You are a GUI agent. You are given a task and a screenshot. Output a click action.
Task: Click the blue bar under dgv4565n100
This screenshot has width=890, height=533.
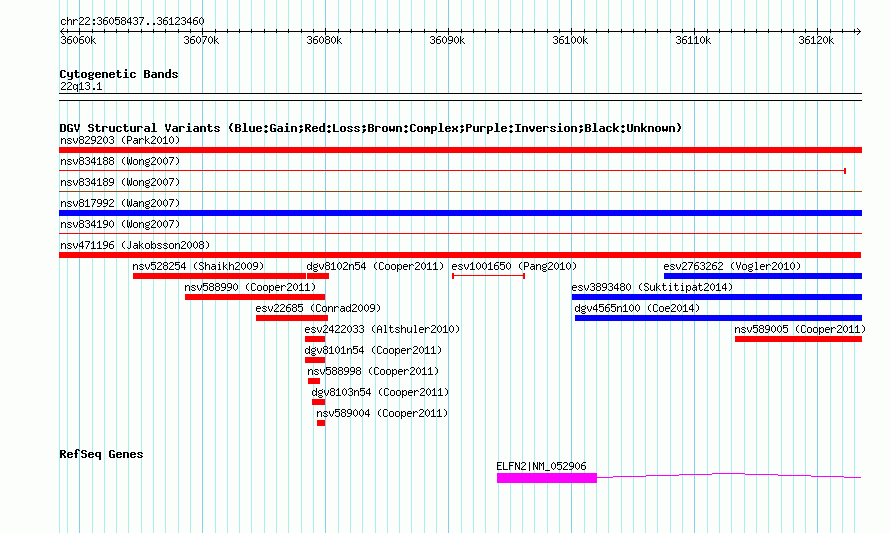pos(719,318)
